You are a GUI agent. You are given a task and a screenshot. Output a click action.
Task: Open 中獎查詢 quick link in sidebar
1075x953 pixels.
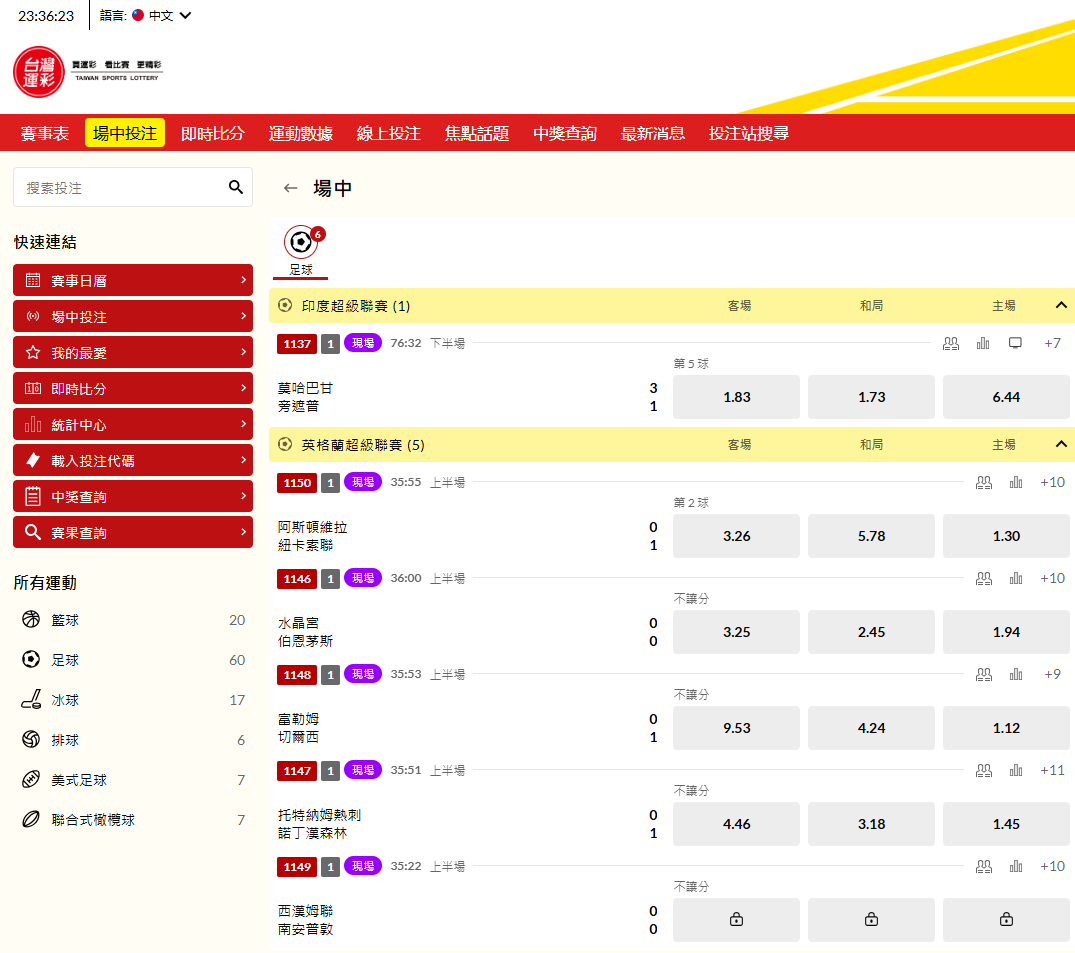click(x=133, y=496)
